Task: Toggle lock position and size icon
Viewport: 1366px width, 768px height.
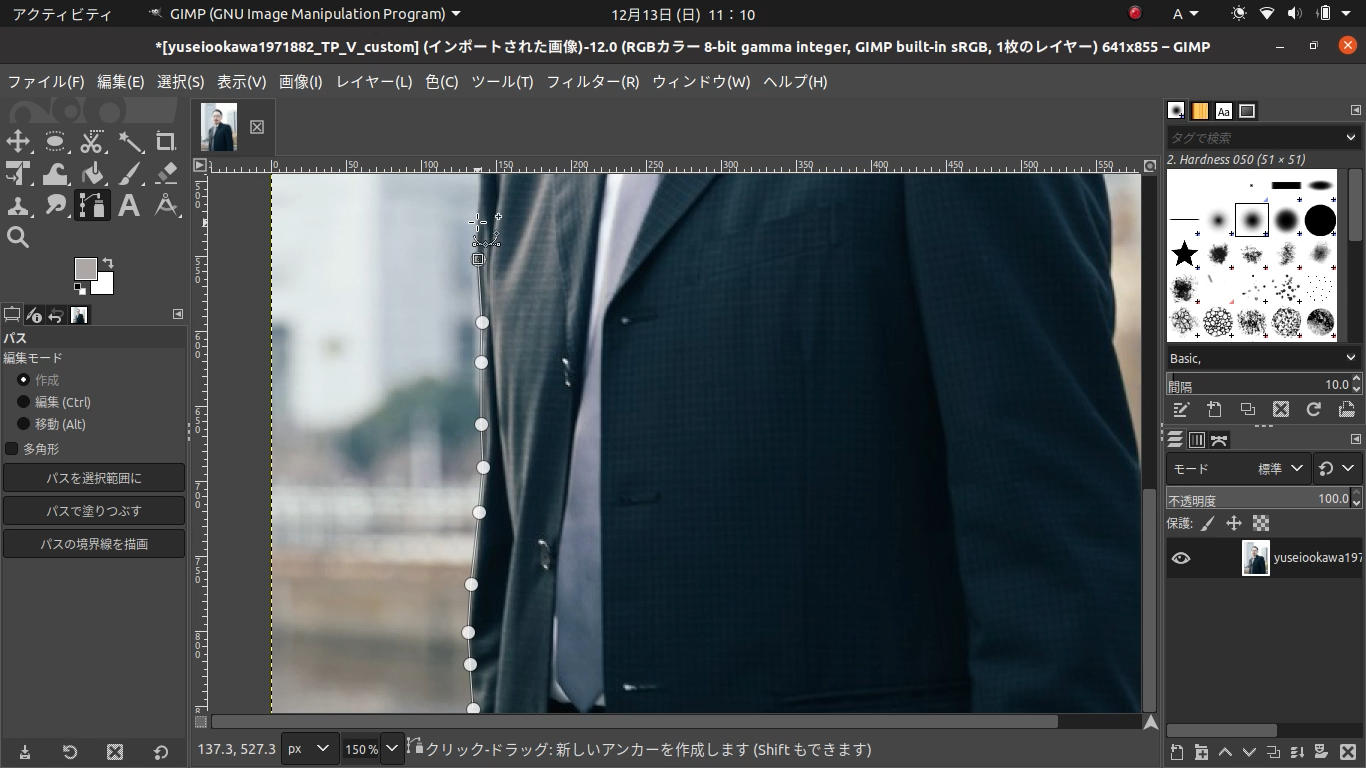Action: click(x=1234, y=523)
